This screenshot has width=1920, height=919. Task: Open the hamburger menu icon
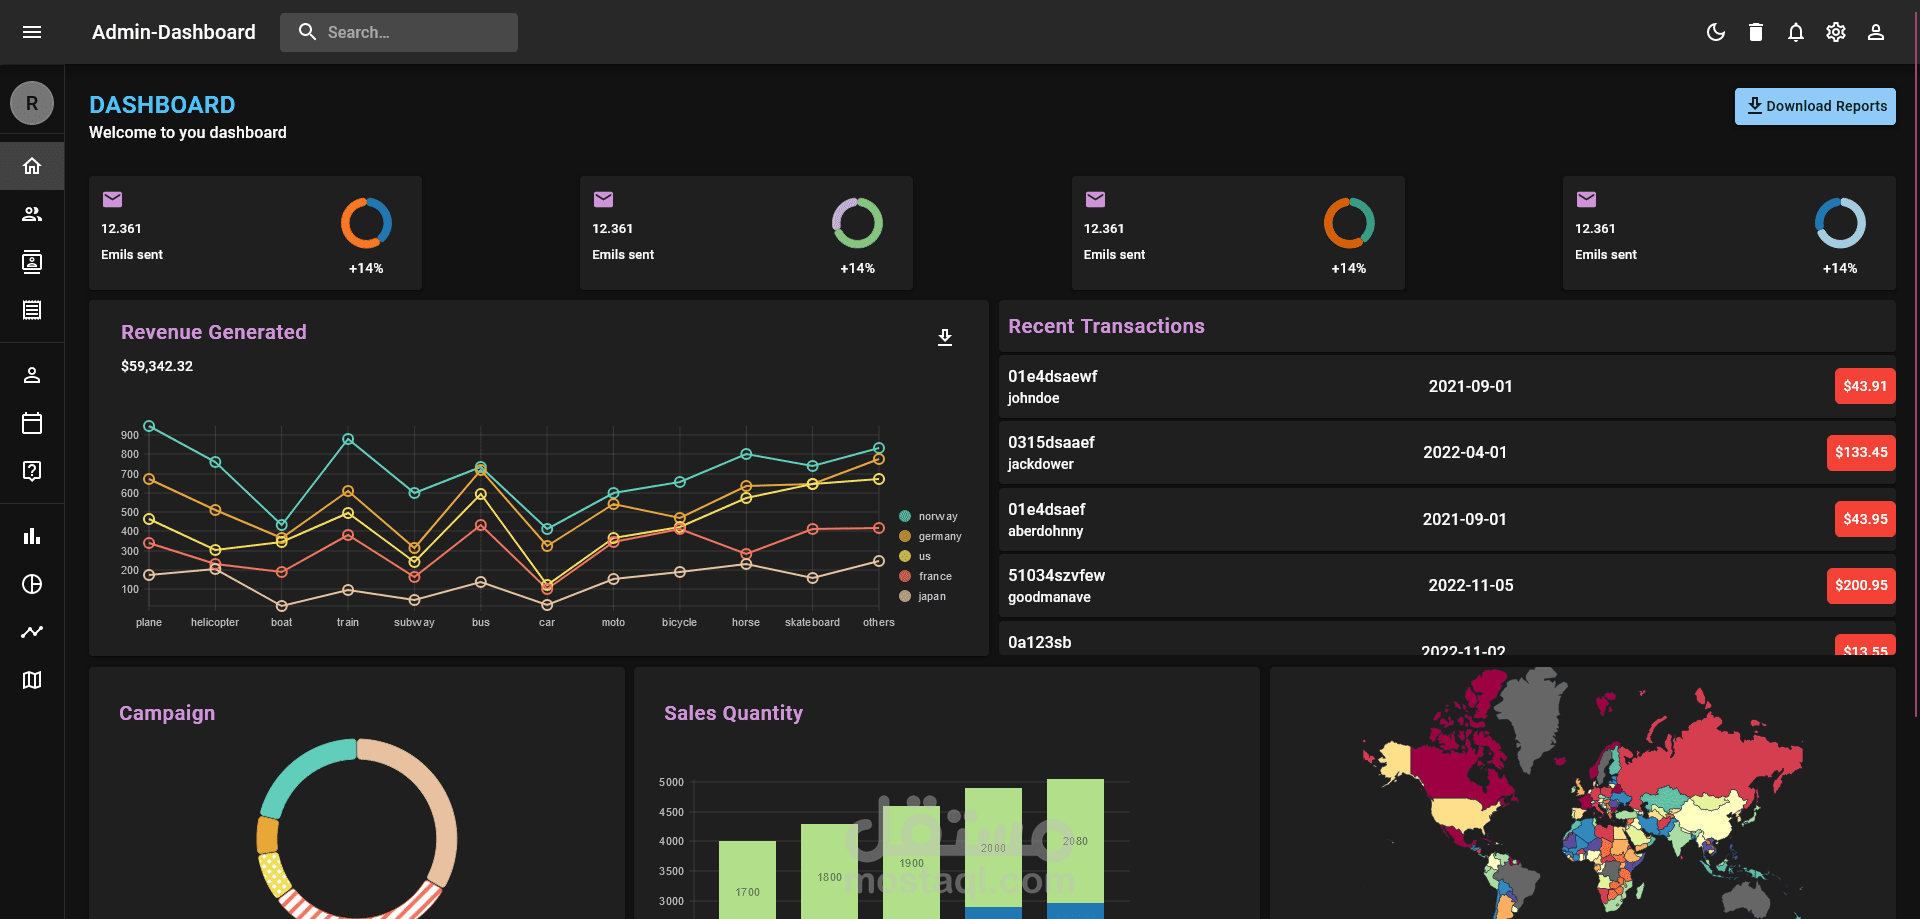click(x=32, y=32)
